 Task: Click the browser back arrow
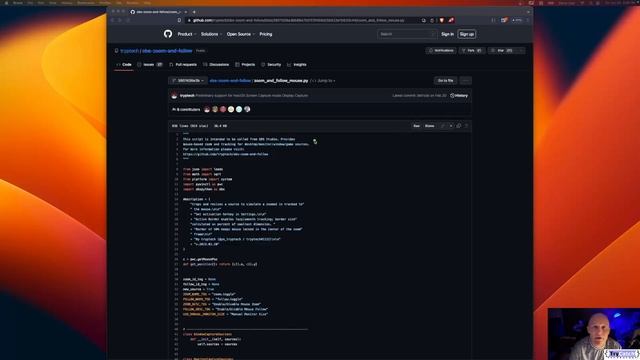tap(113, 20)
